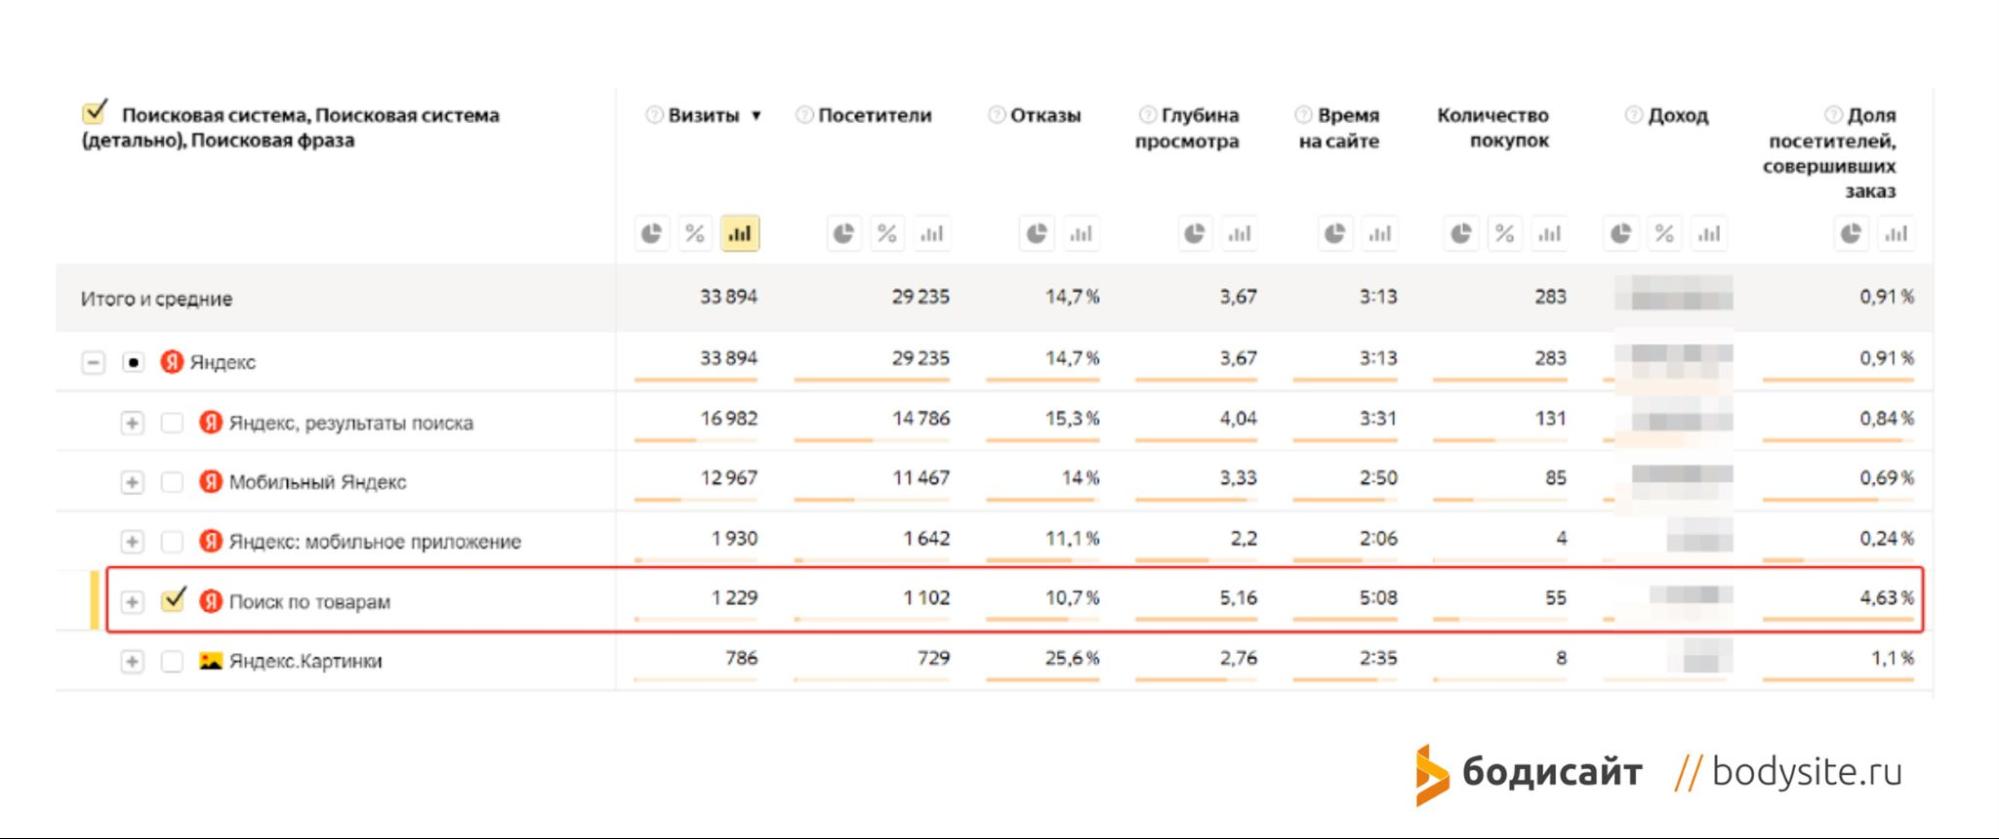
Task: Sort by Доля посетителей, совершивших заказ
Action: pyautogui.click(x=1830, y=153)
